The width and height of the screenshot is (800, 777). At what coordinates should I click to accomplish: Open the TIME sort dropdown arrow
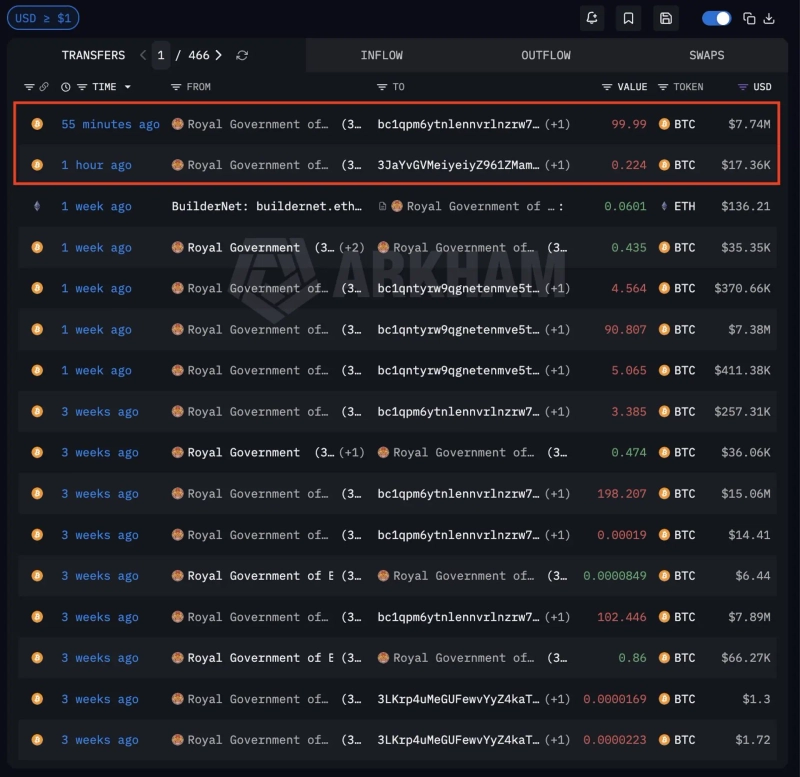point(128,87)
